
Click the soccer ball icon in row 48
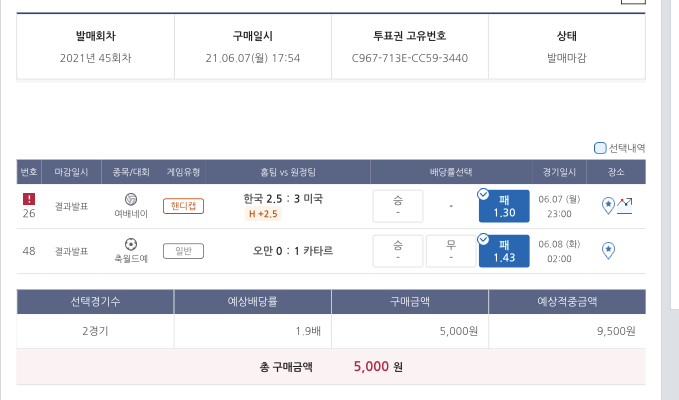pyautogui.click(x=130, y=243)
